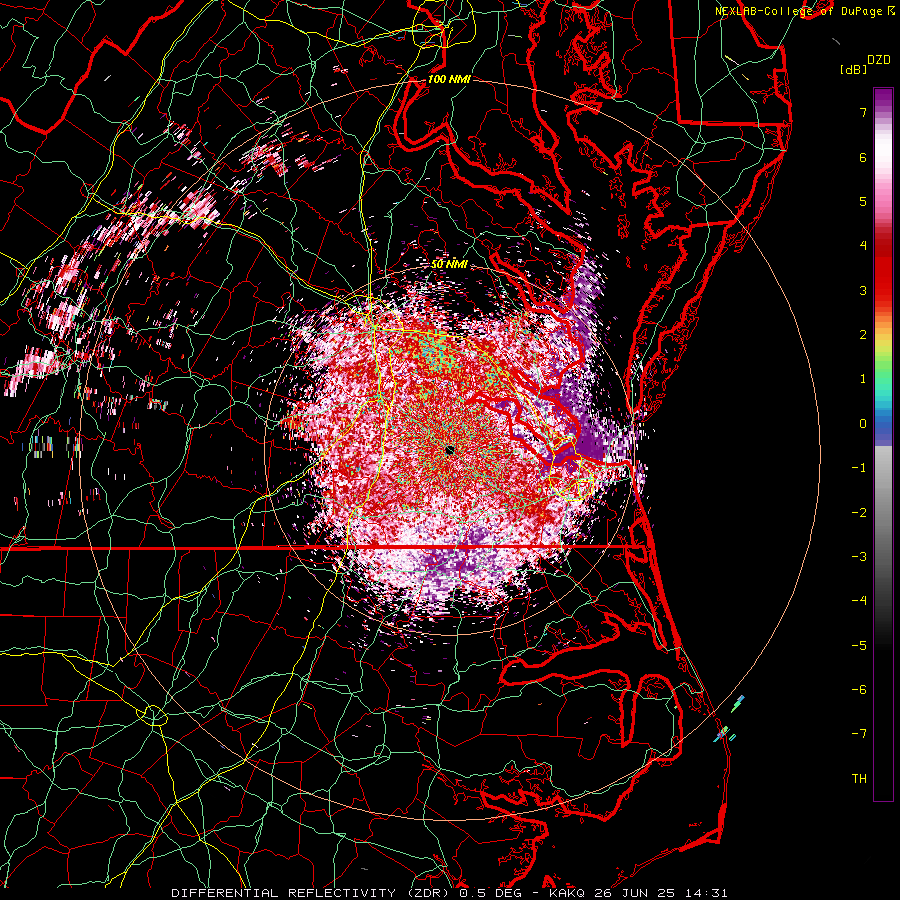Click the -1 value on the scale
This screenshot has width=900, height=900.
(859, 468)
